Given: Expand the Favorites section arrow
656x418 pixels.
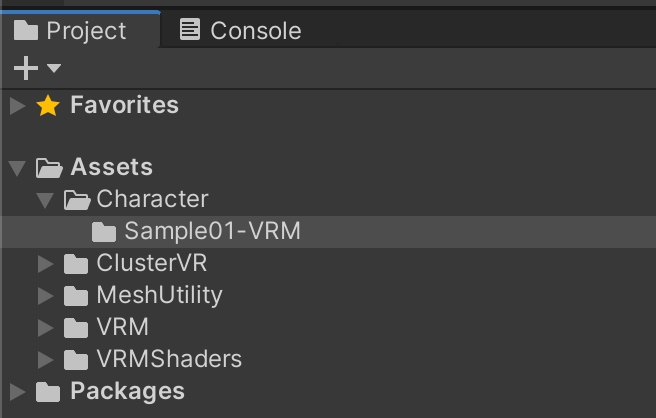Looking at the screenshot, I should 18,105.
